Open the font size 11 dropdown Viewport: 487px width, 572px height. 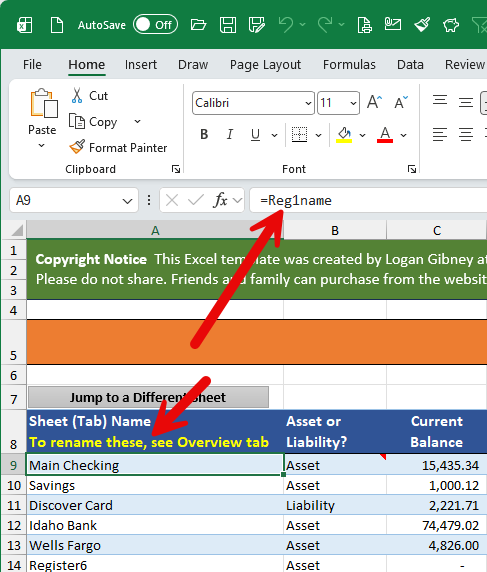point(353,103)
